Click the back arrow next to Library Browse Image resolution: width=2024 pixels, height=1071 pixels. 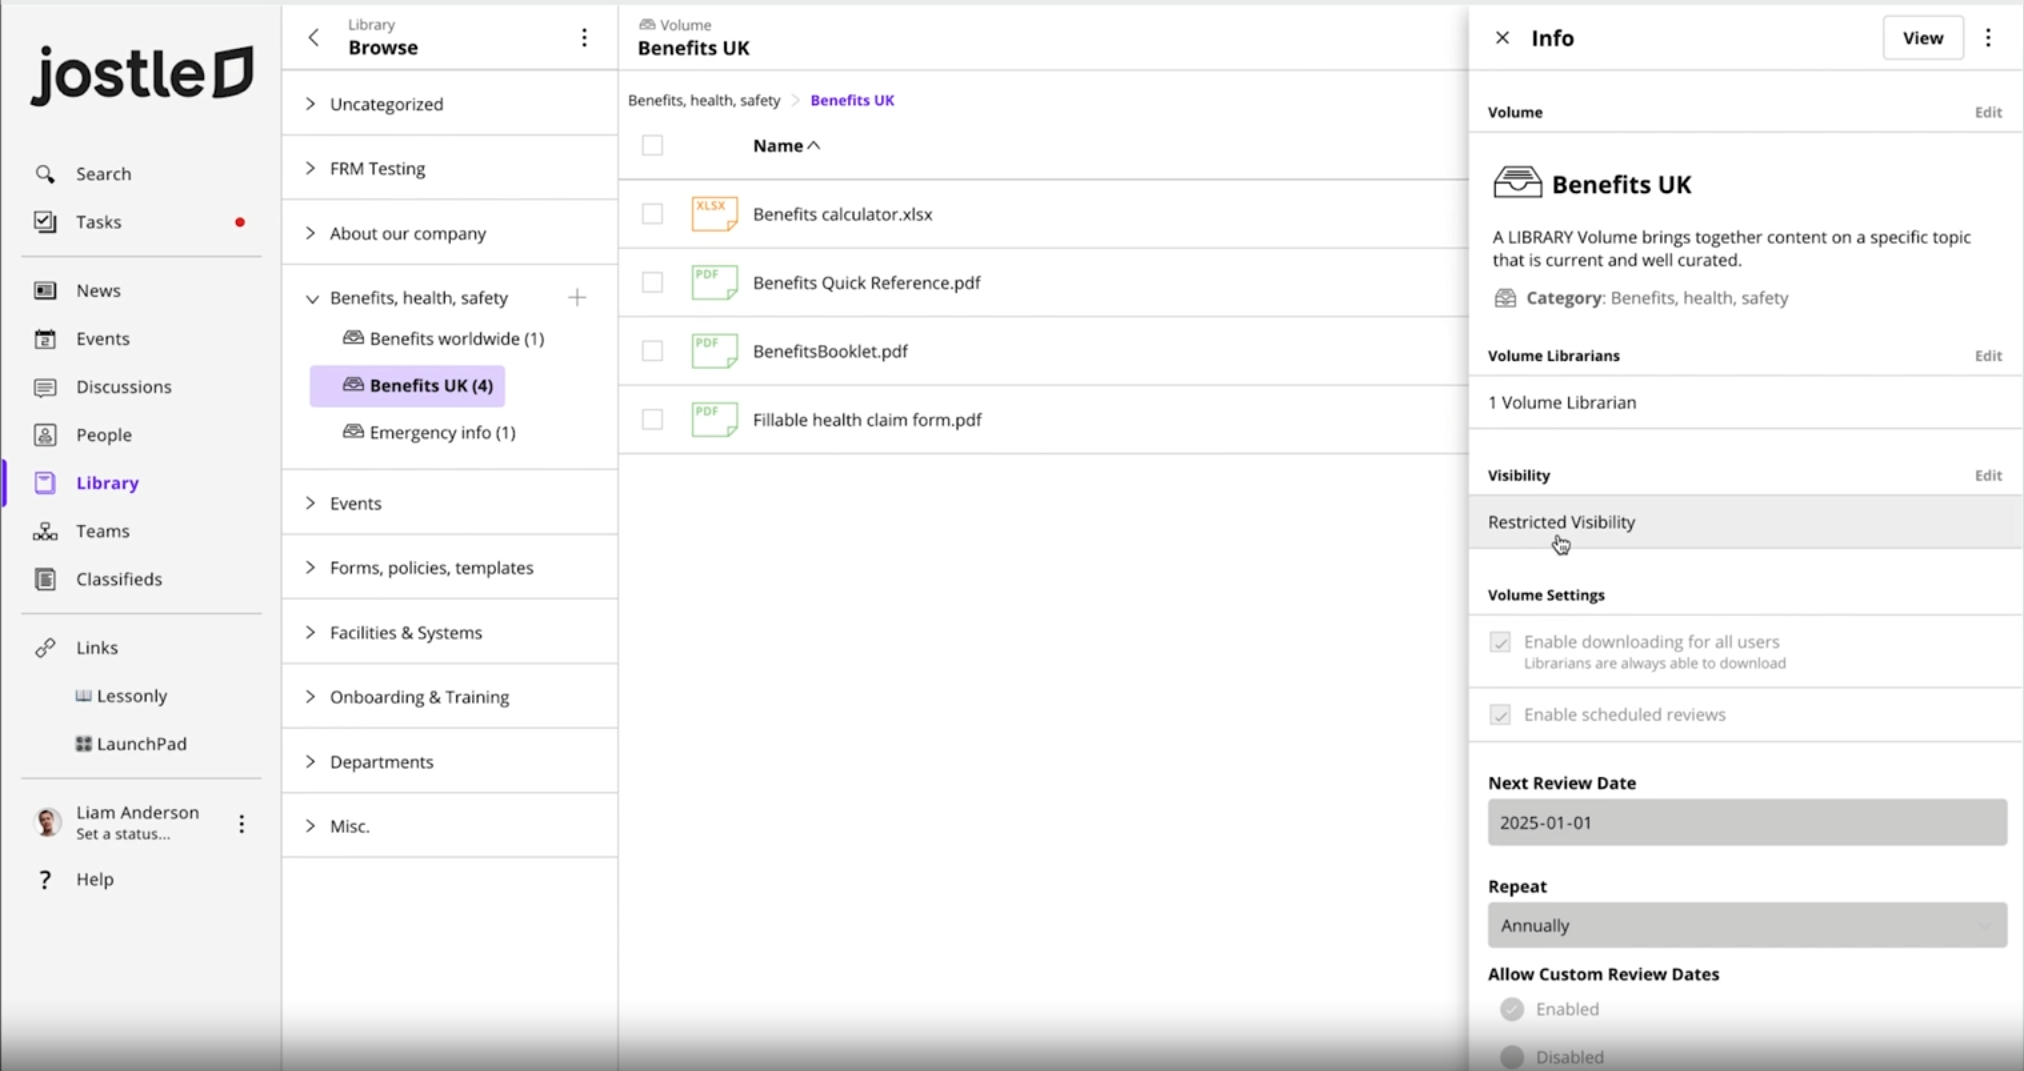(x=314, y=38)
